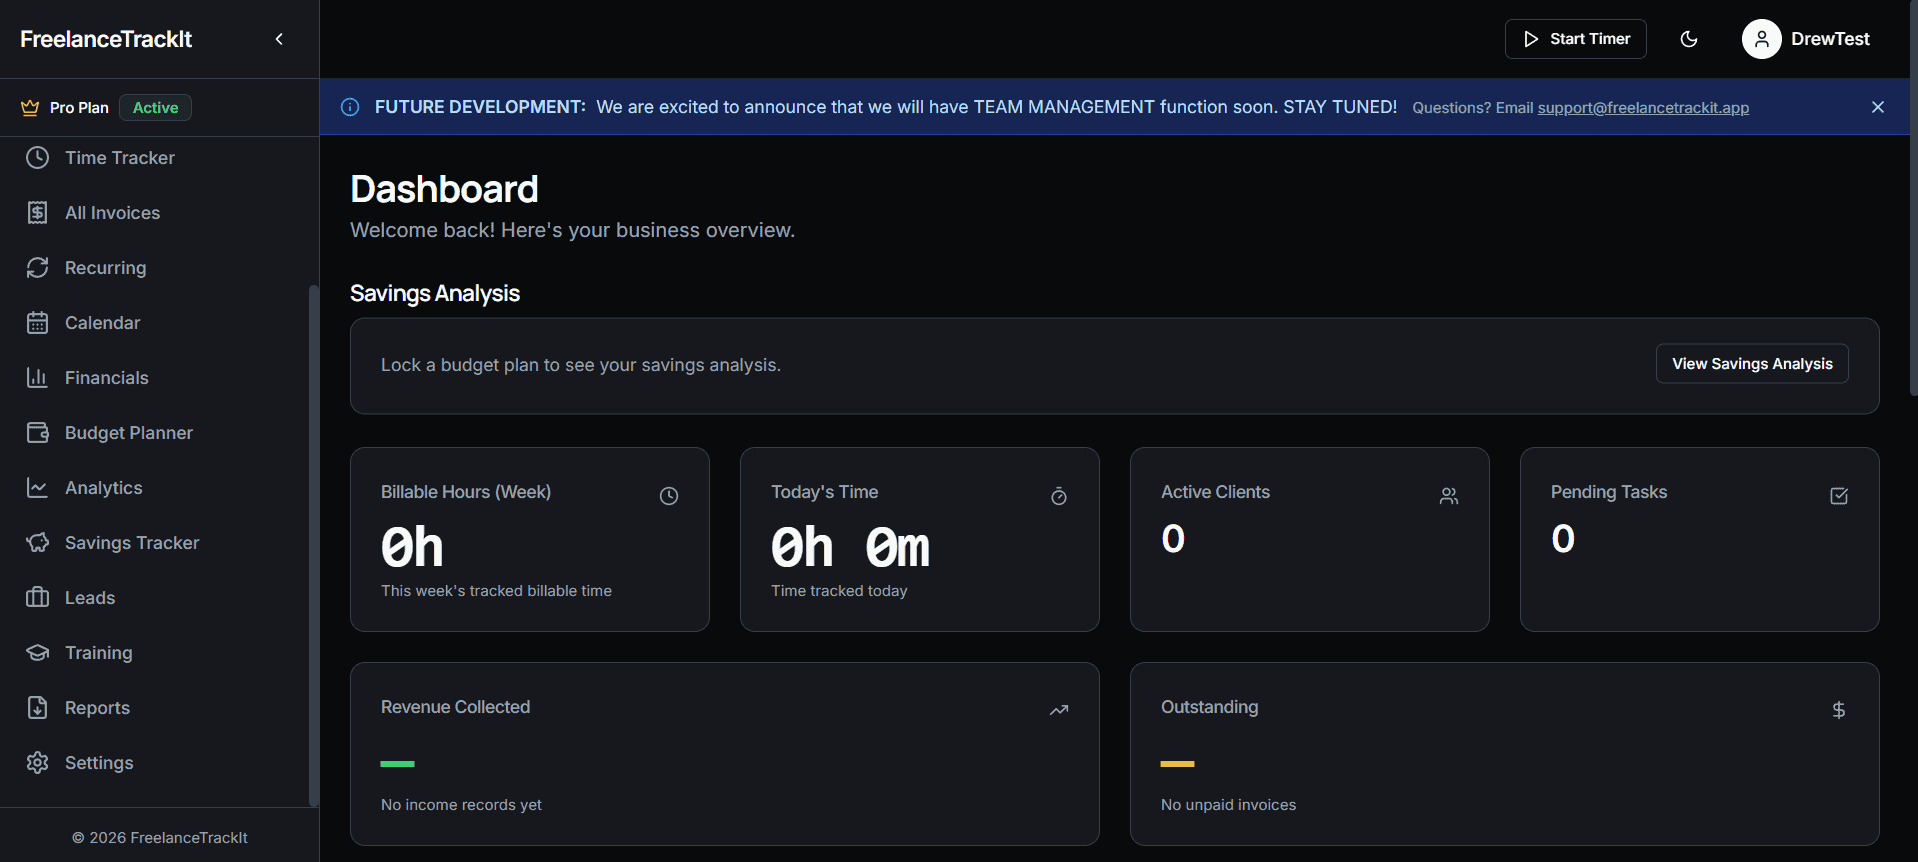
Task: Click the Recurring refresh arrows icon
Action: click(37, 268)
